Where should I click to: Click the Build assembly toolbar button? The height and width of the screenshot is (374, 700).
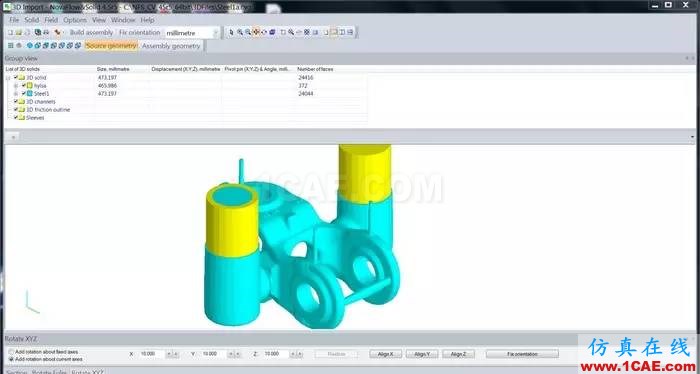(91, 33)
